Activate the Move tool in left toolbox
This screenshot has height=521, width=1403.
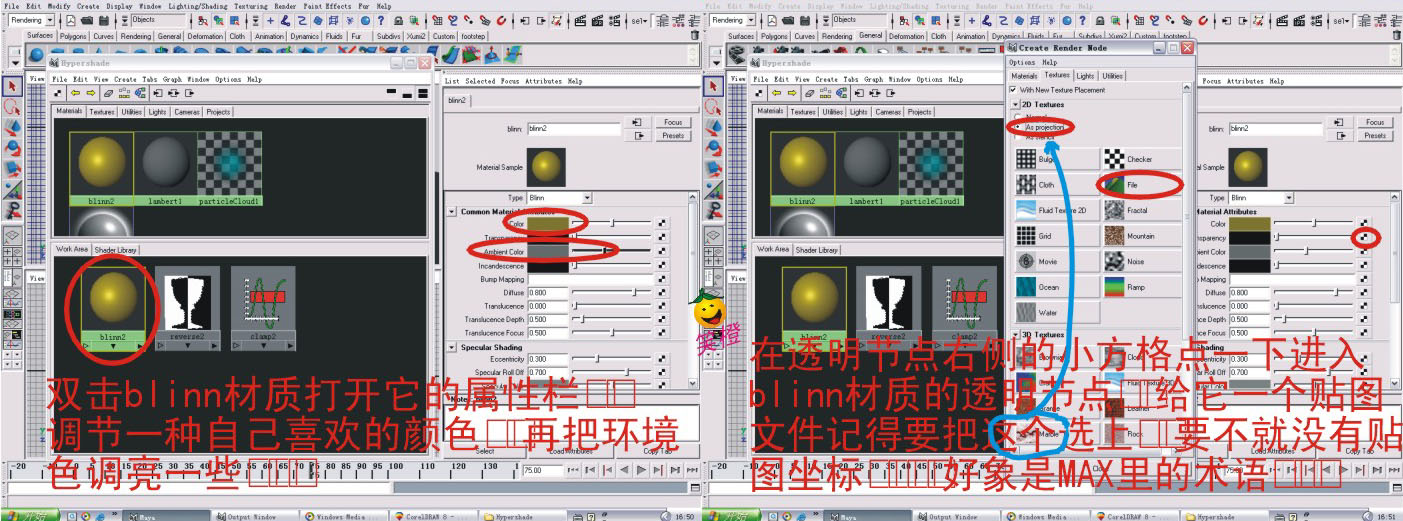(12, 128)
